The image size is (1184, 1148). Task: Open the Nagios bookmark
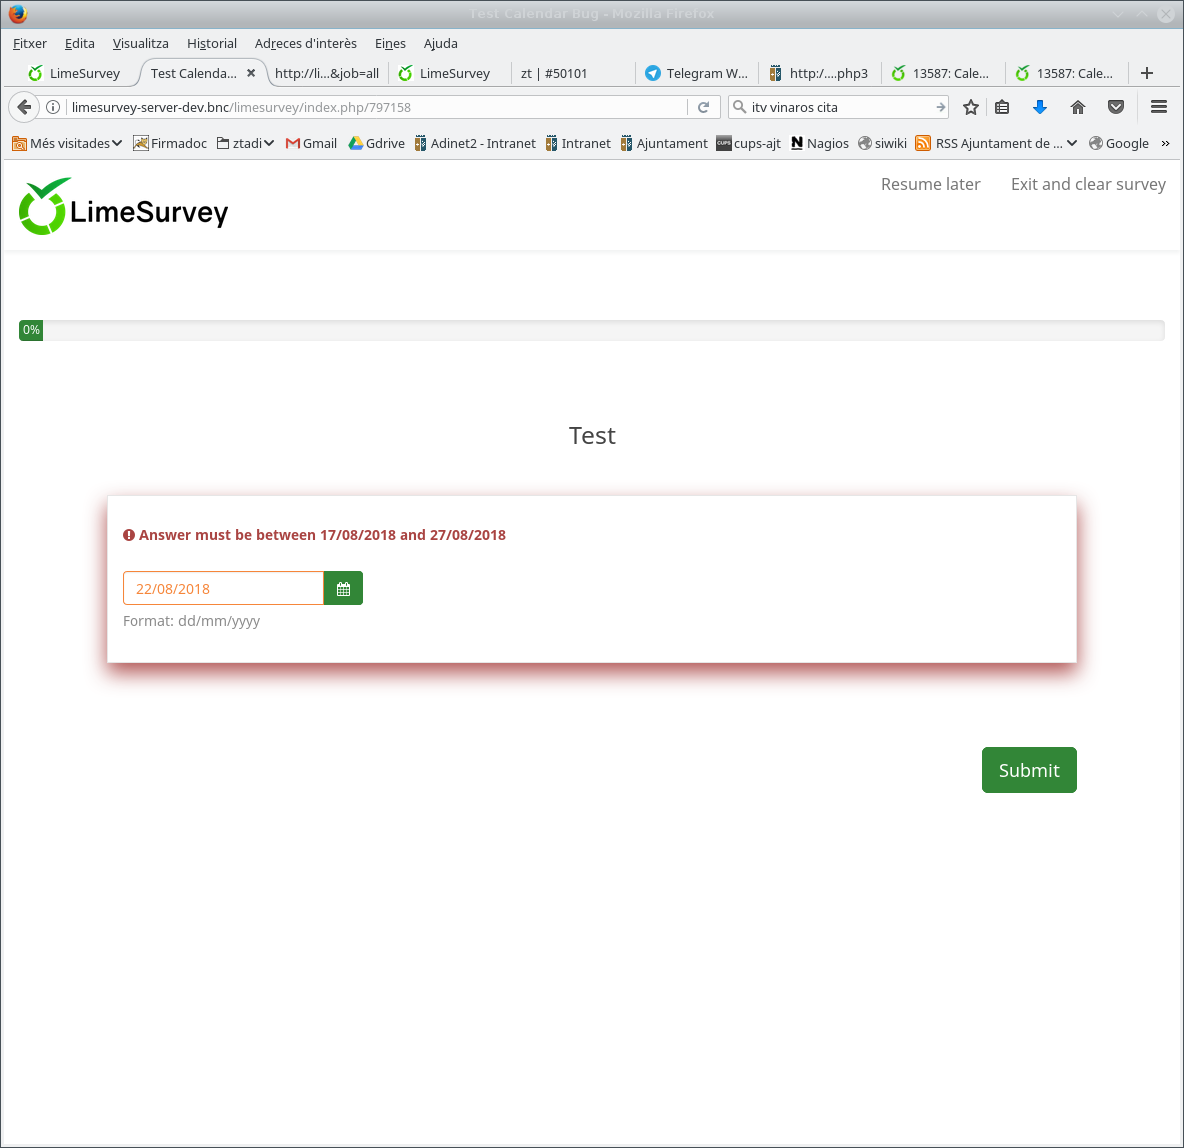(x=819, y=144)
